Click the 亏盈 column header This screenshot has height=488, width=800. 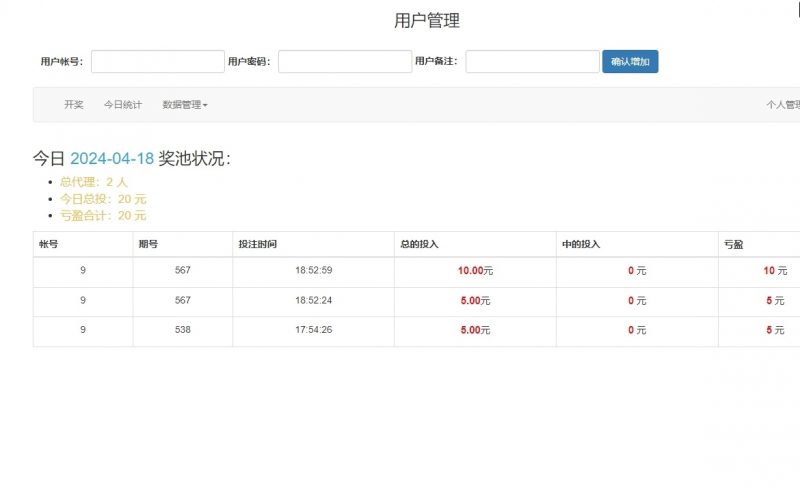click(733, 244)
